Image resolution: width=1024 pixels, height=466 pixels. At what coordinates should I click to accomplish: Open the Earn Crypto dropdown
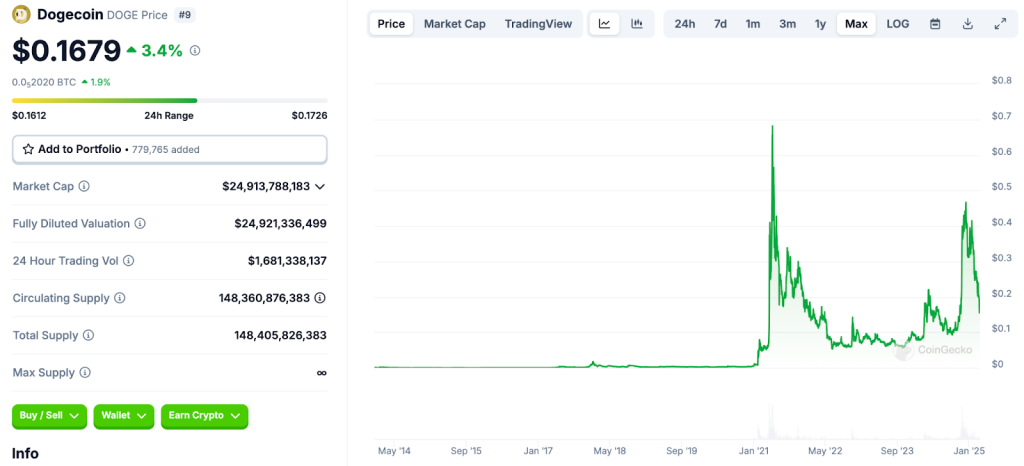pos(204,416)
